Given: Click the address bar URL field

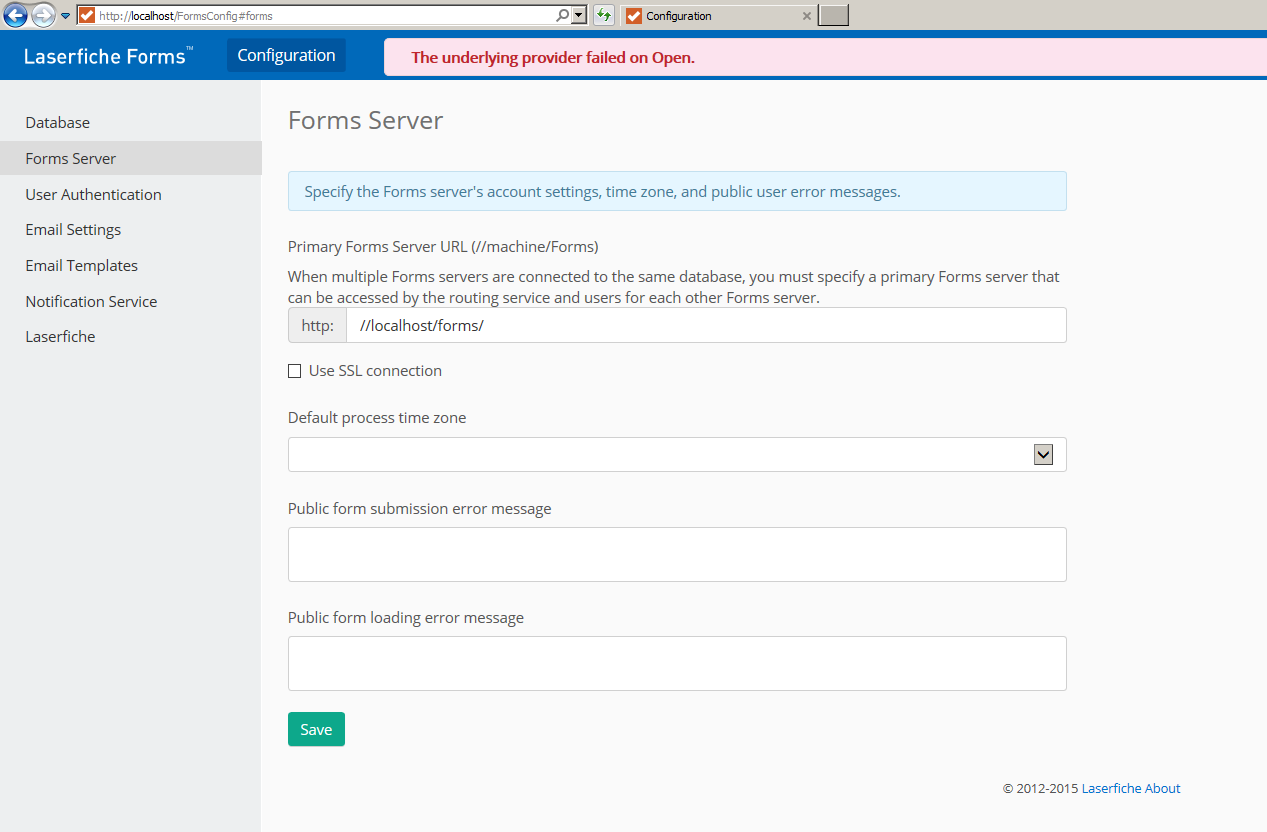Looking at the screenshot, I should (325, 16).
